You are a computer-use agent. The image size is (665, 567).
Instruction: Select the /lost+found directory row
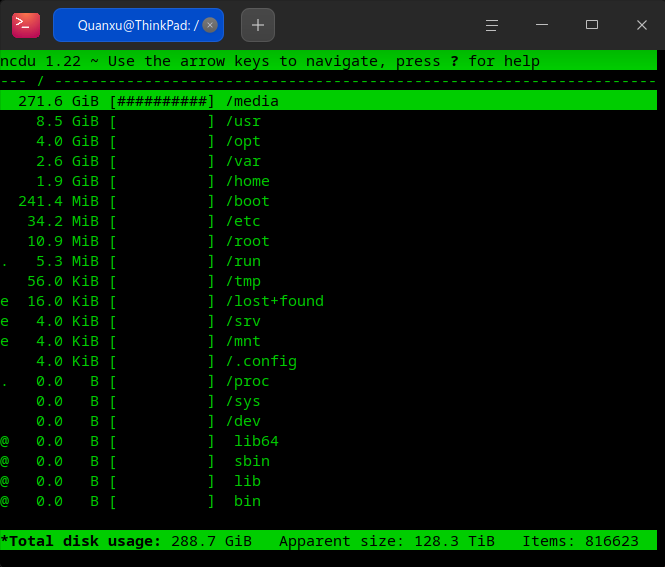[x=329, y=301]
